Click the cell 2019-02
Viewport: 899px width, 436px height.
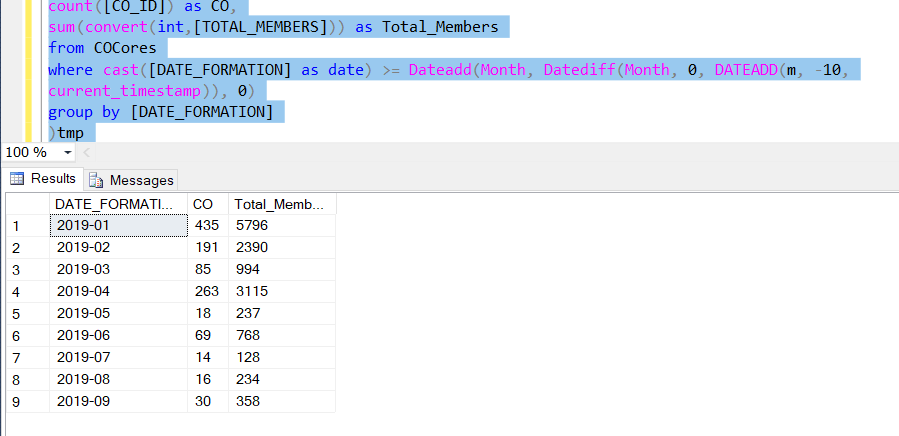pos(119,247)
